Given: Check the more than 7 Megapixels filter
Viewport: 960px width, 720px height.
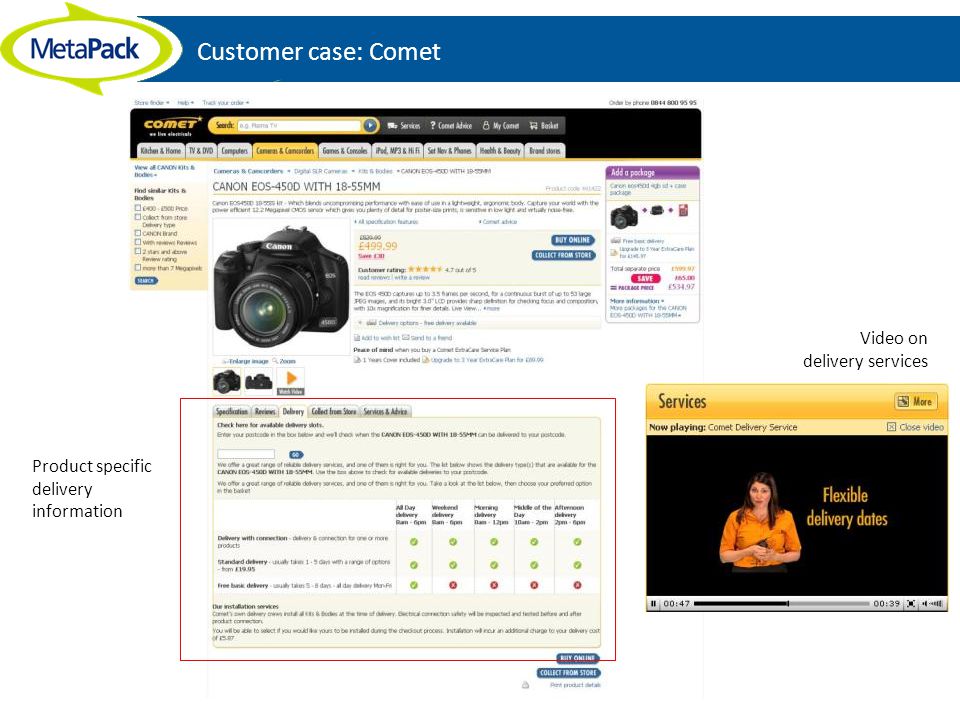Looking at the screenshot, I should [138, 268].
